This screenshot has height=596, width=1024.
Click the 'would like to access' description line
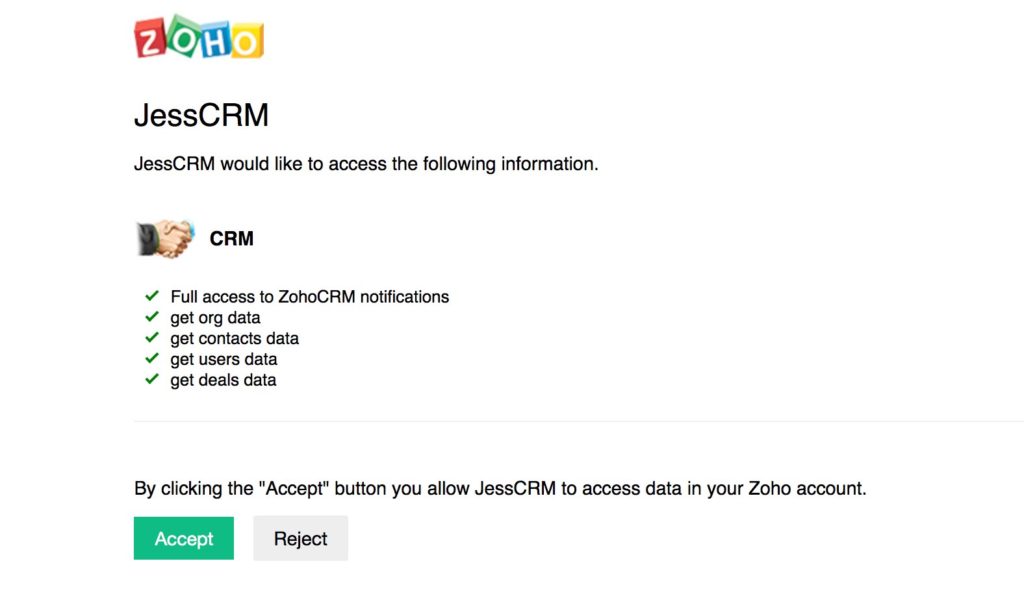click(x=366, y=164)
